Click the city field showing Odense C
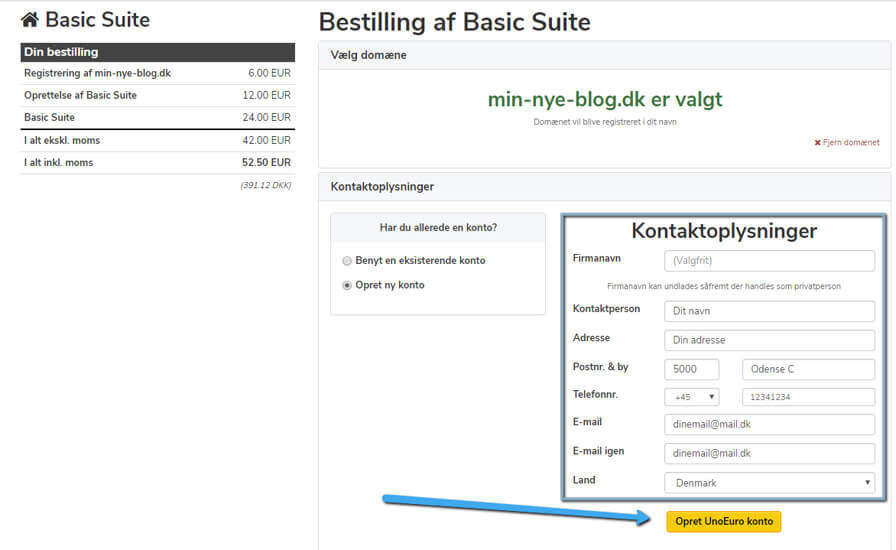Viewport: 896px width, 550px height. (x=808, y=369)
